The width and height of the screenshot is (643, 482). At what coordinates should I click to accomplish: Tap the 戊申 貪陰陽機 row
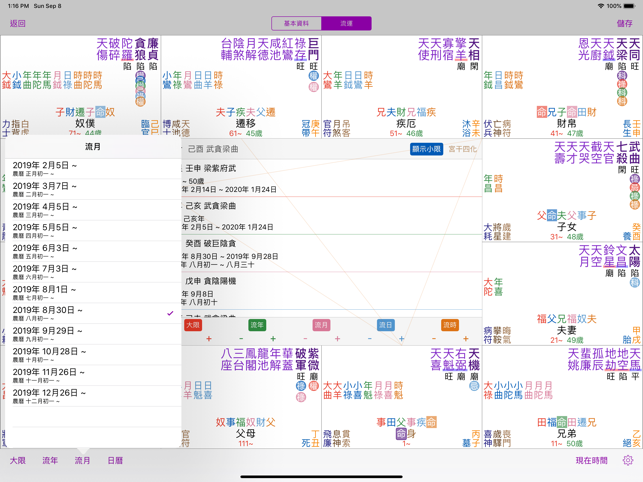(331, 291)
